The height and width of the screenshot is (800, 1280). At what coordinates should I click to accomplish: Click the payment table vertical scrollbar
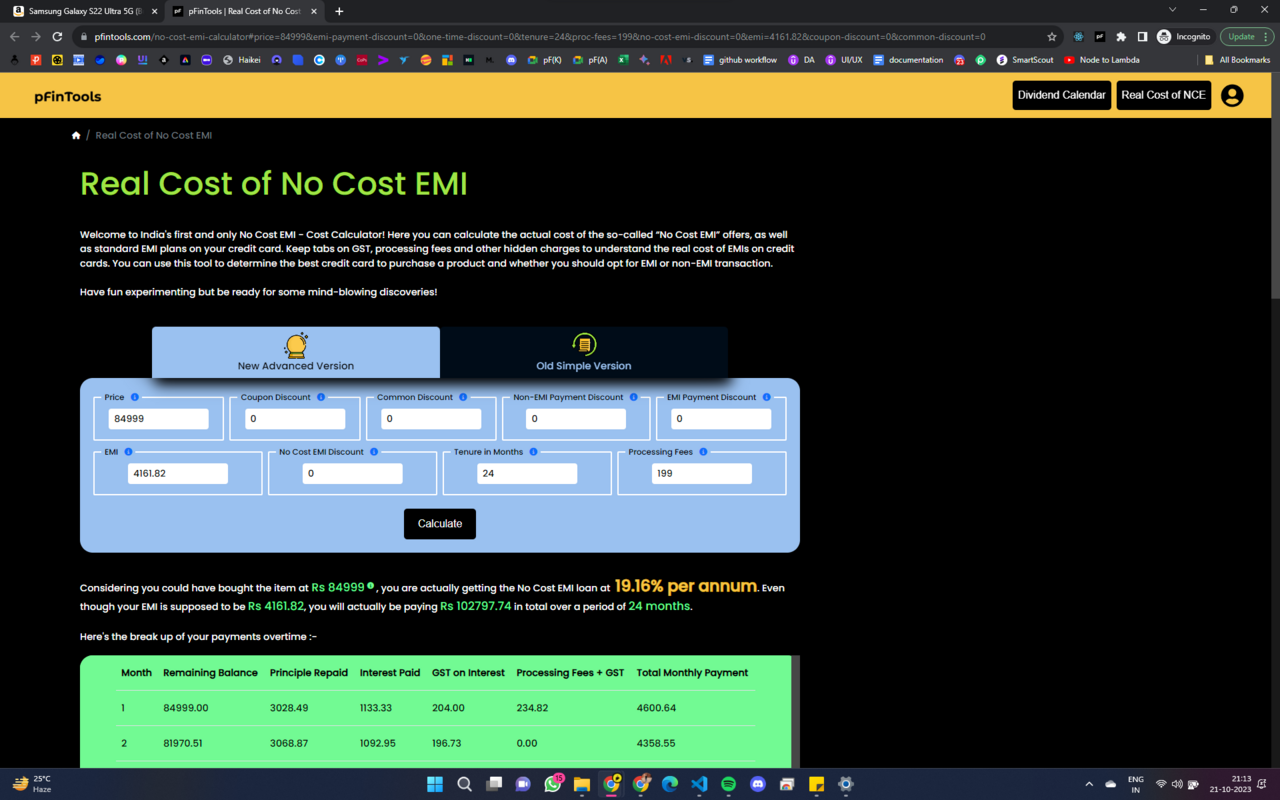[x=795, y=712]
